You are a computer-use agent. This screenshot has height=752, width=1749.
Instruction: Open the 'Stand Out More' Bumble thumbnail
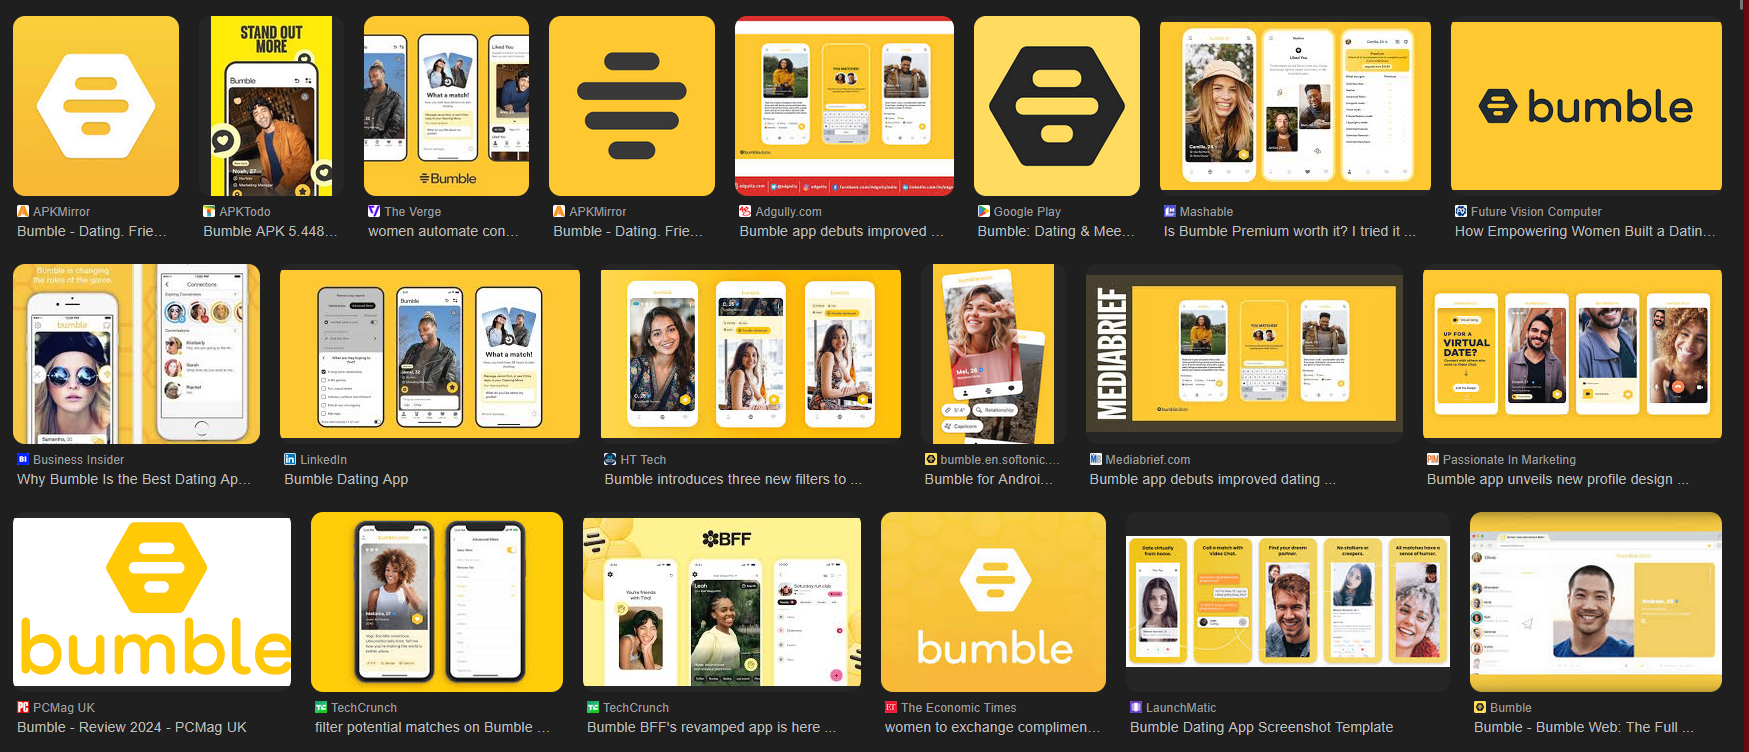tap(271, 106)
